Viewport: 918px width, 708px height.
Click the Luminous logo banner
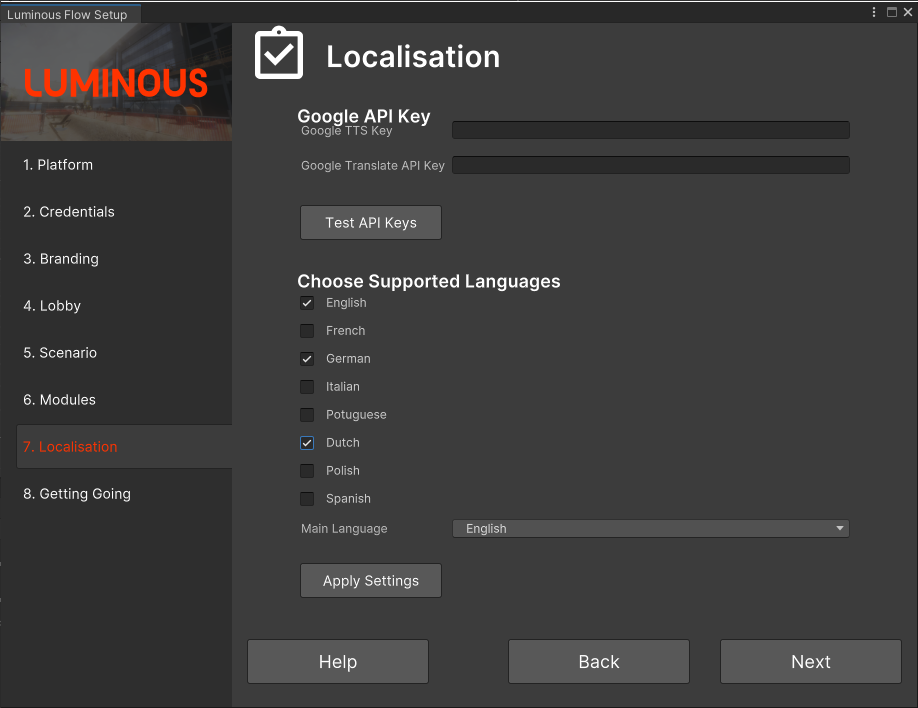(x=116, y=82)
